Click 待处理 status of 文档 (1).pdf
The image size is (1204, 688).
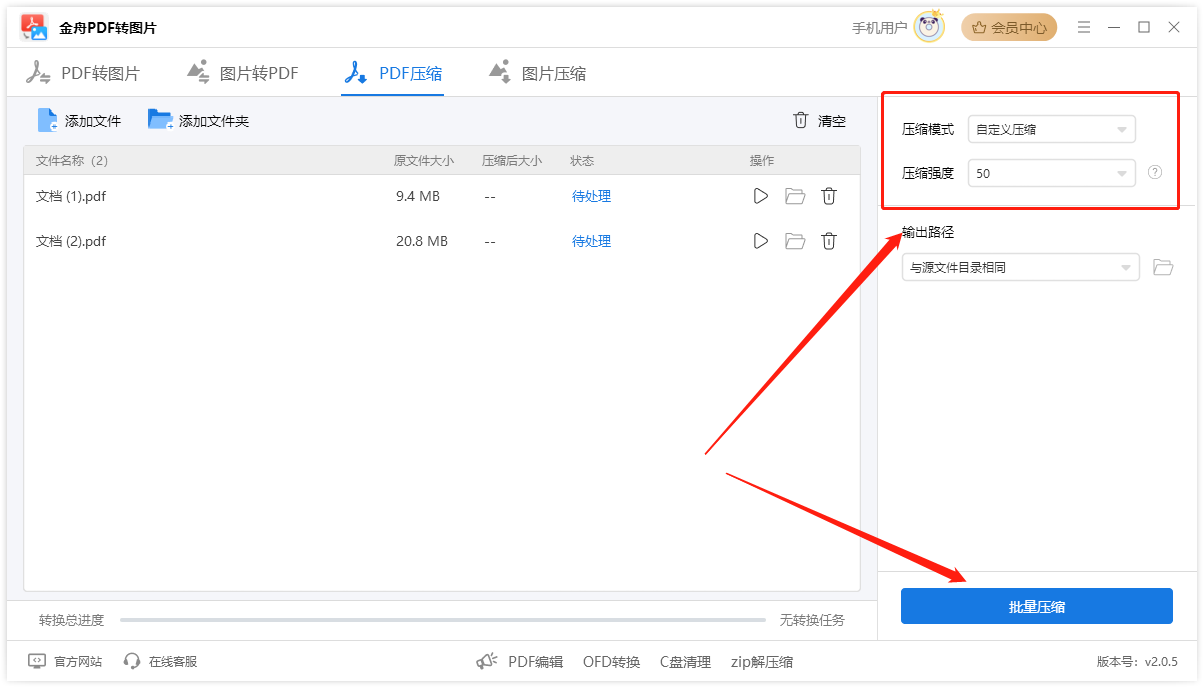[591, 196]
